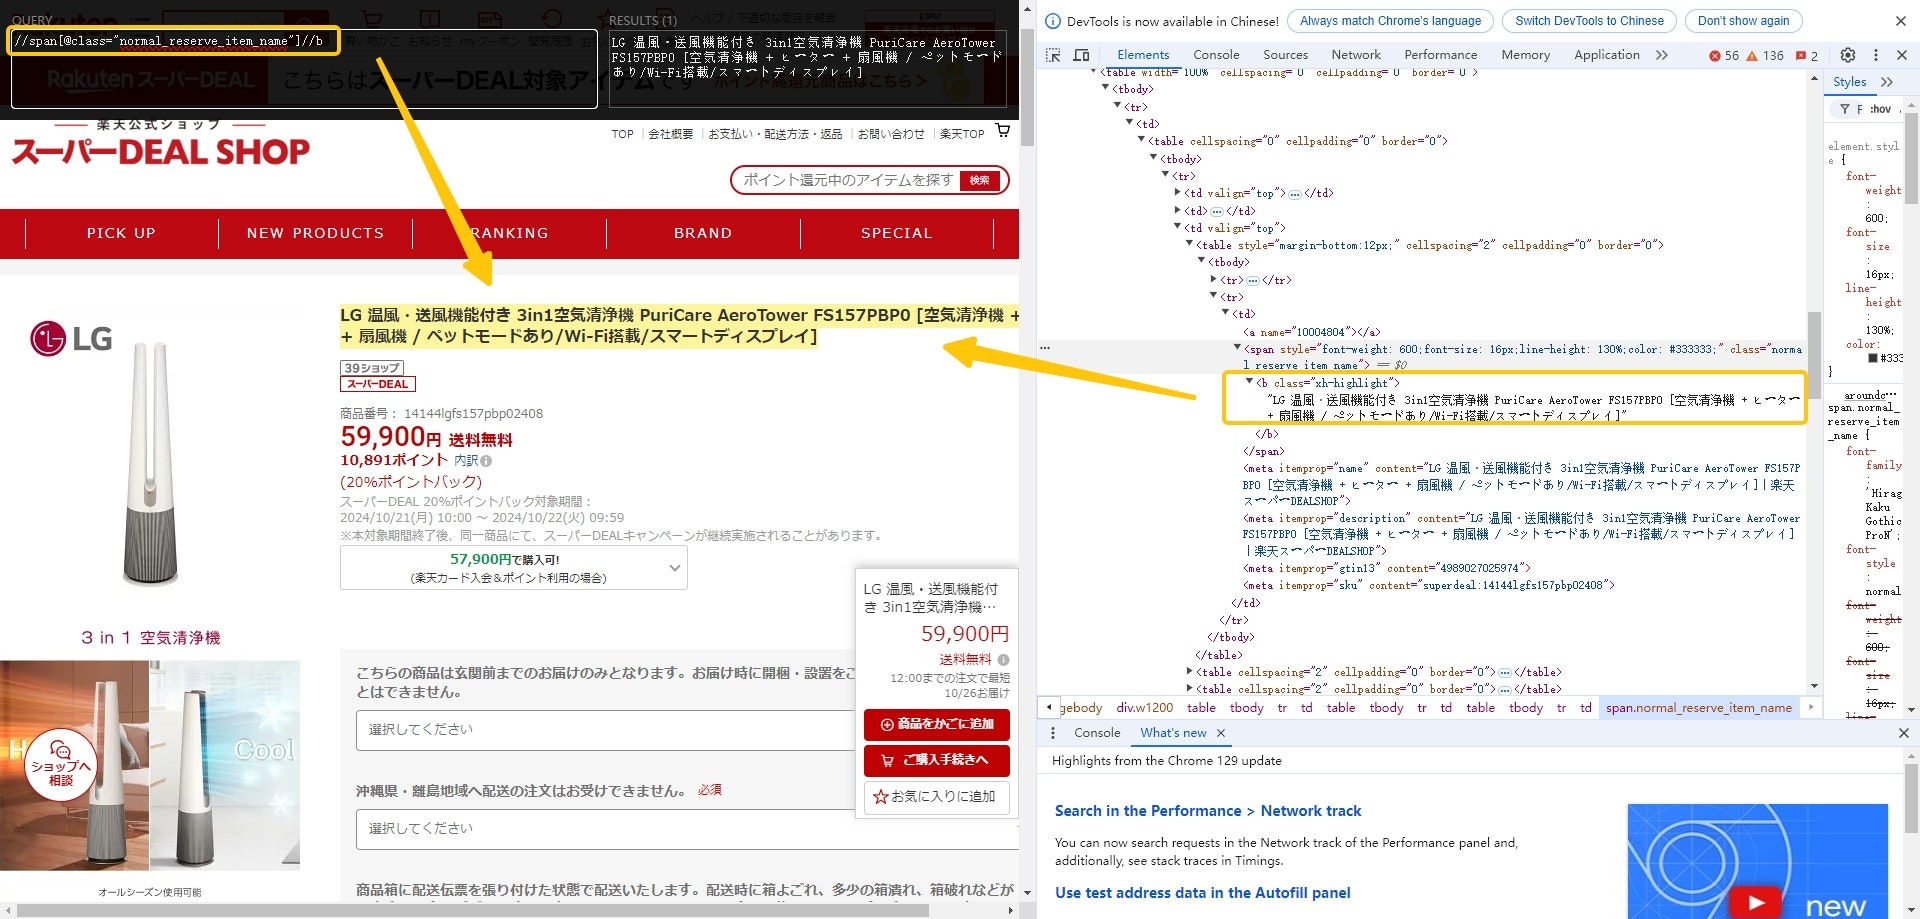The image size is (1920, 919).
Task: Click Don't show again button
Action: (x=1743, y=21)
